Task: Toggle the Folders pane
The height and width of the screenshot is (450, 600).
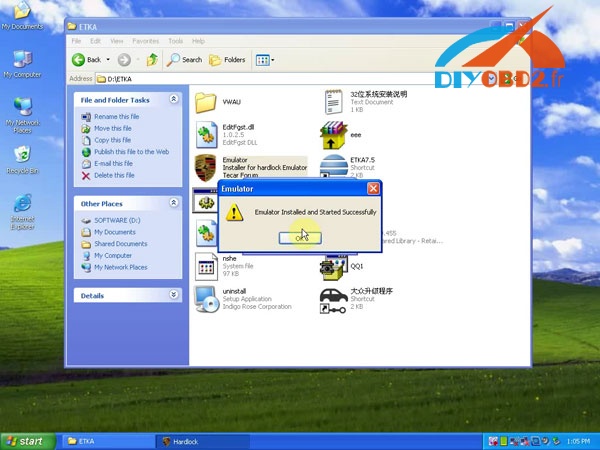Action: pyautogui.click(x=227, y=60)
